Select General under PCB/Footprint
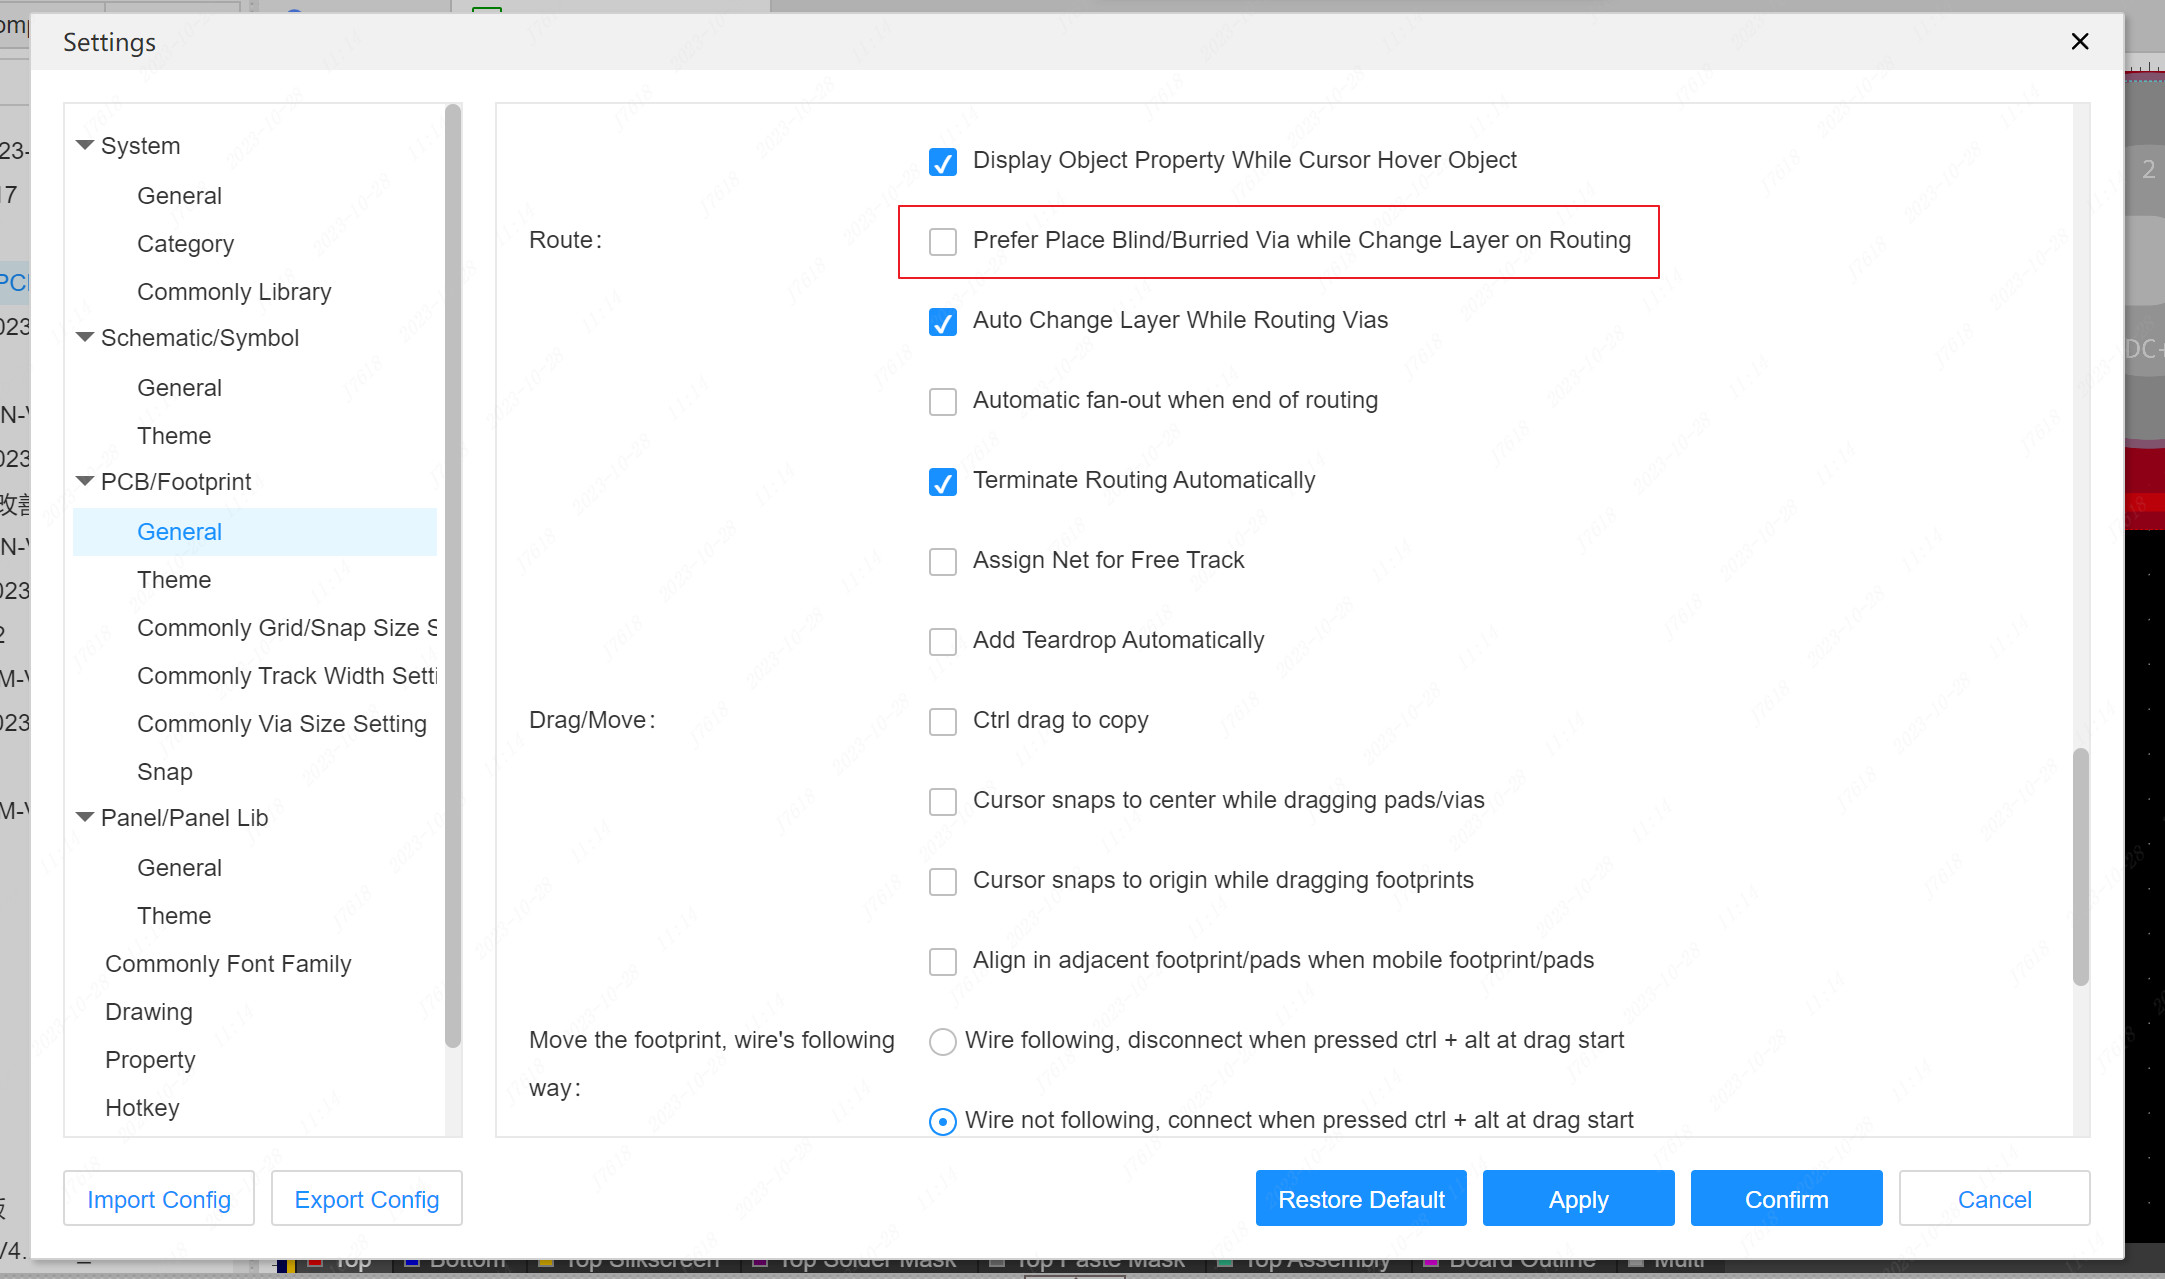Screen dimensions: 2165x1279 (x=255, y=532)
